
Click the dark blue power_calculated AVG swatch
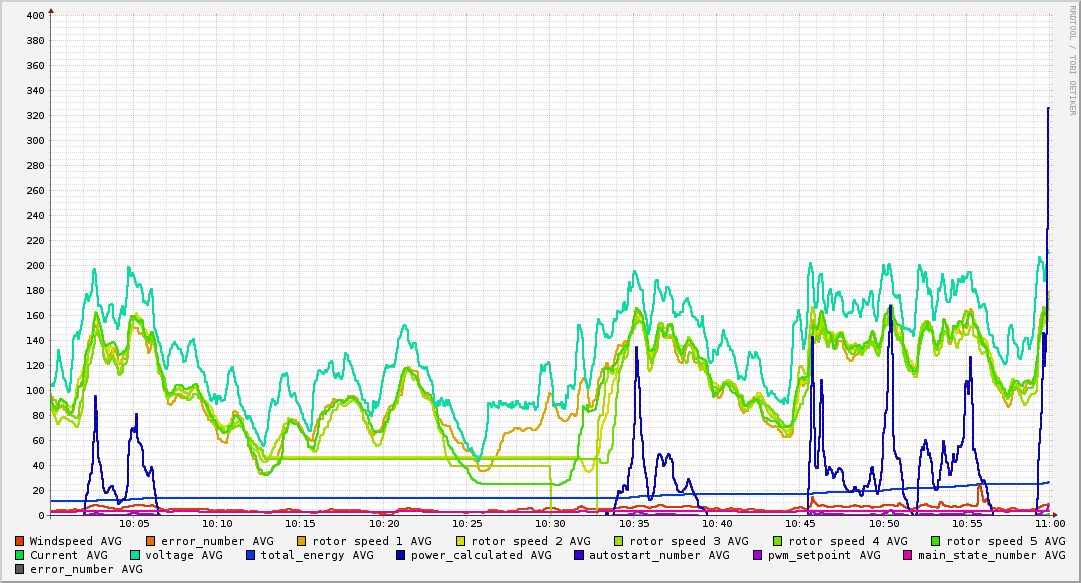[401, 555]
